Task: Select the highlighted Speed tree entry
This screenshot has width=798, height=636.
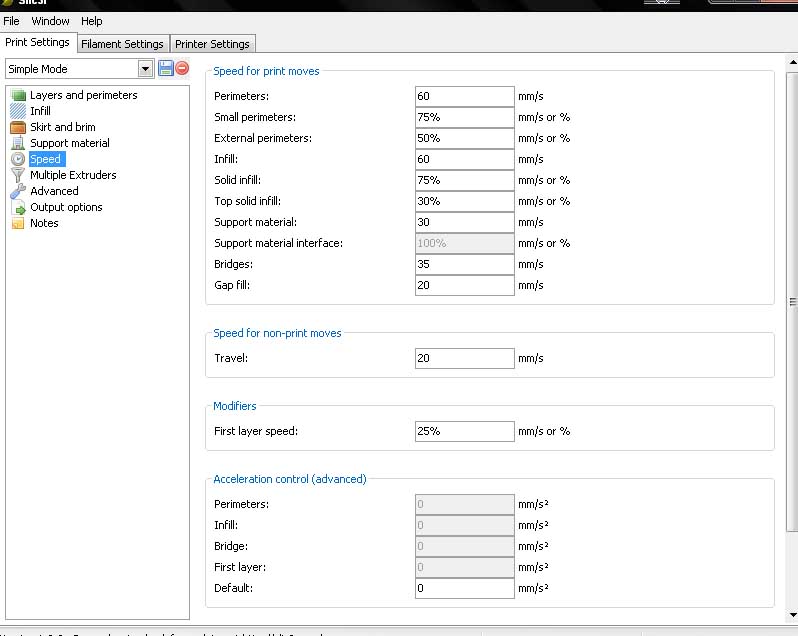Action: coord(45,159)
